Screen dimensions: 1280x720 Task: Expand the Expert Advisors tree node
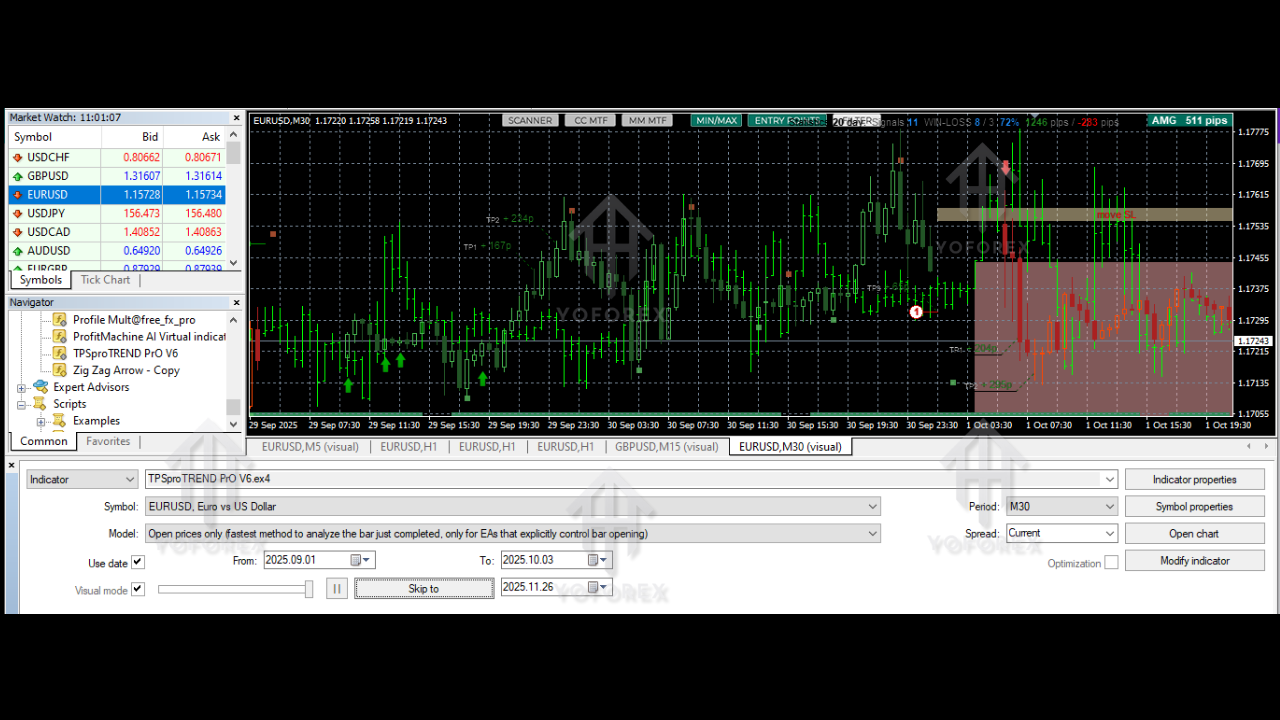click(21, 388)
